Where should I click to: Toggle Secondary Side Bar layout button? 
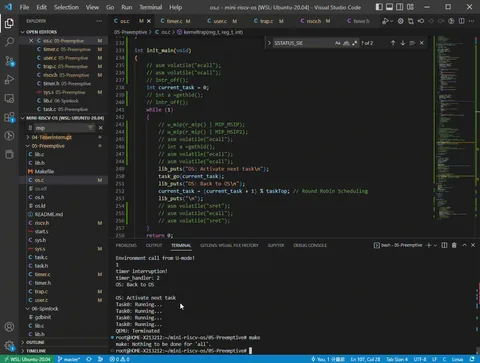[399, 7]
